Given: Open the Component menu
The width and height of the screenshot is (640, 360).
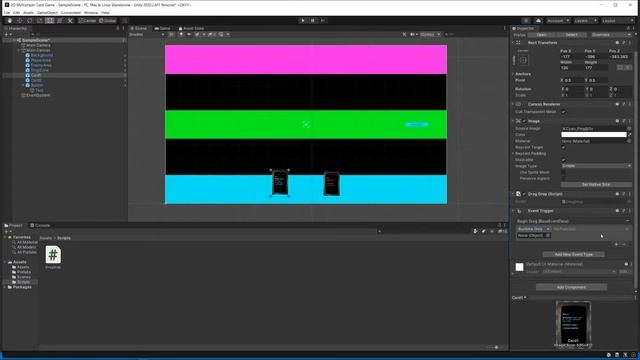Looking at the screenshot, I should [71, 13].
